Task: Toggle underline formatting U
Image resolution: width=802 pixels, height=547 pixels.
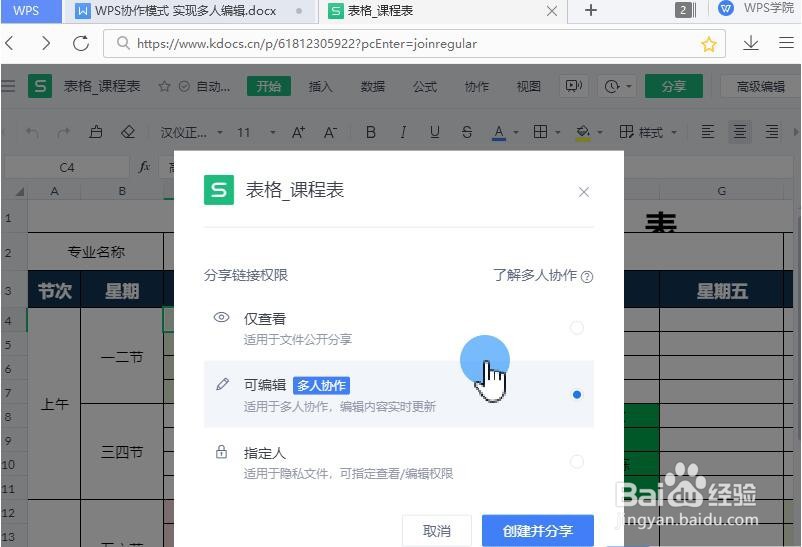Action: pyautogui.click(x=435, y=133)
